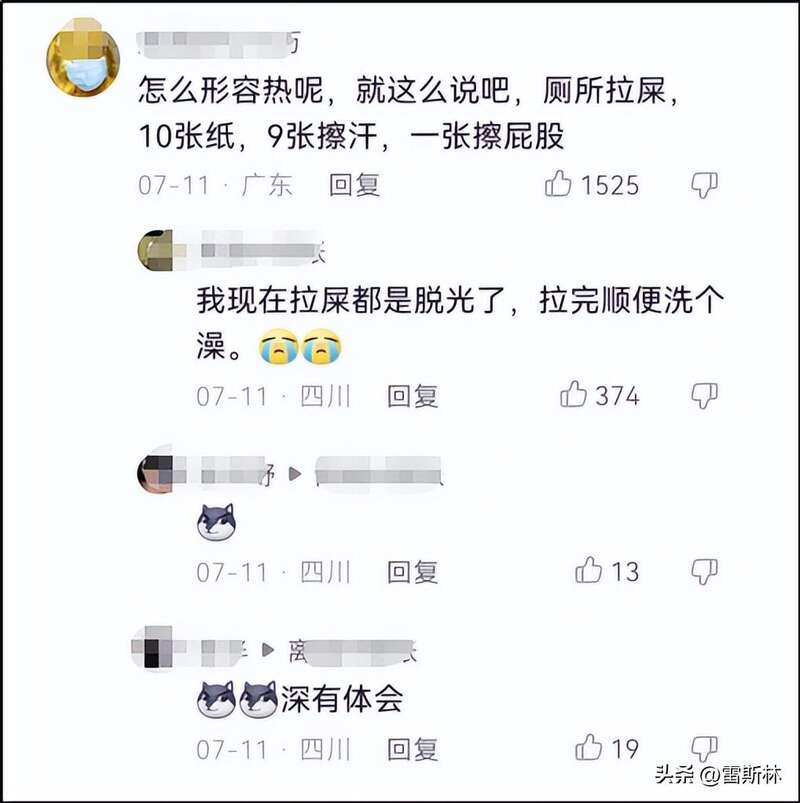Click 回复 under the 13-like husky reply
Screen dimensions: 800x803
click(x=412, y=572)
